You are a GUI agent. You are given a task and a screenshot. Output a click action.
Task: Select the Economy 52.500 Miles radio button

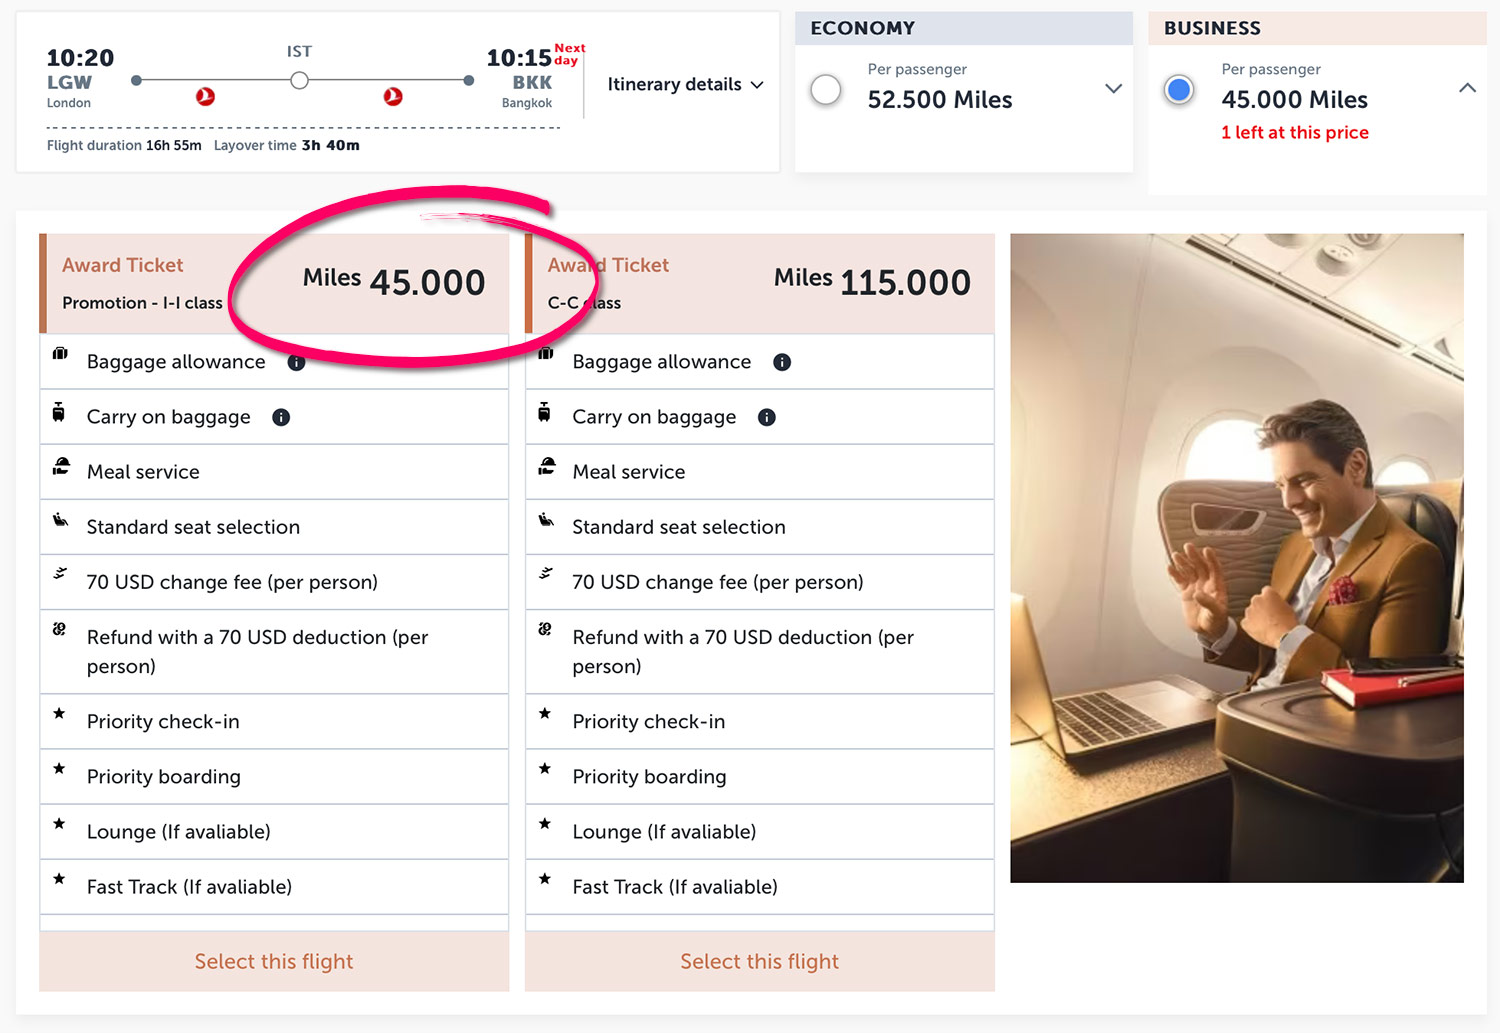826,90
